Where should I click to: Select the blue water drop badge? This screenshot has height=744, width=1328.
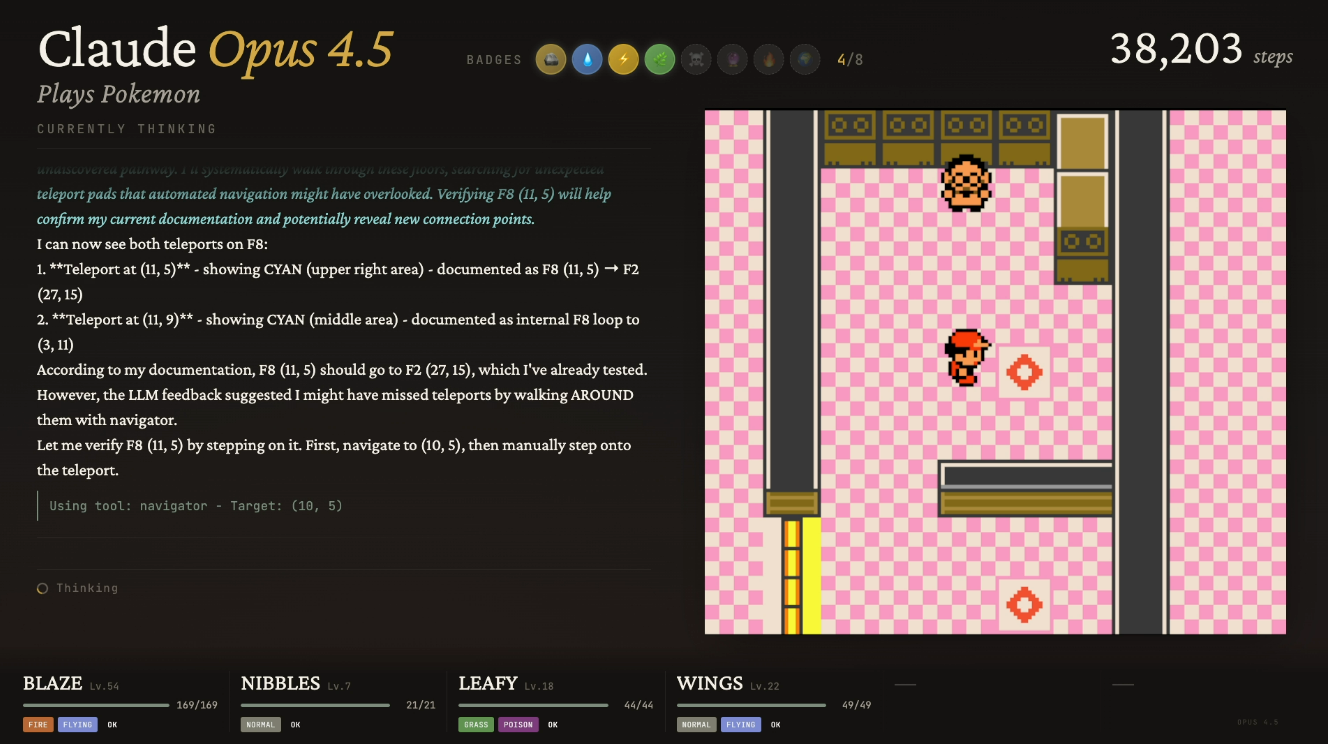587,60
